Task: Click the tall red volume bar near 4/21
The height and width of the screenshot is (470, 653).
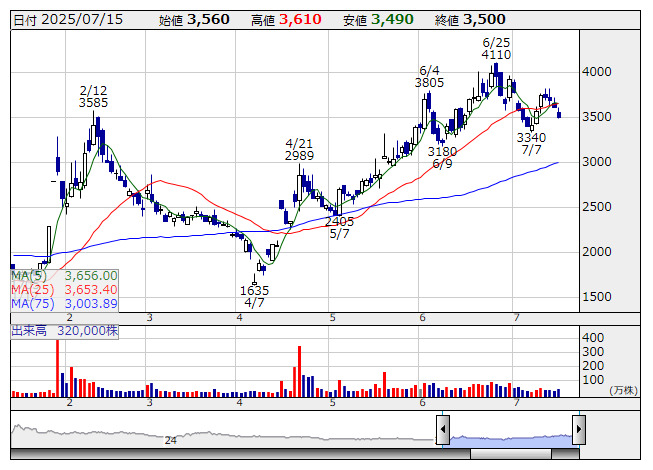Action: coord(299,371)
